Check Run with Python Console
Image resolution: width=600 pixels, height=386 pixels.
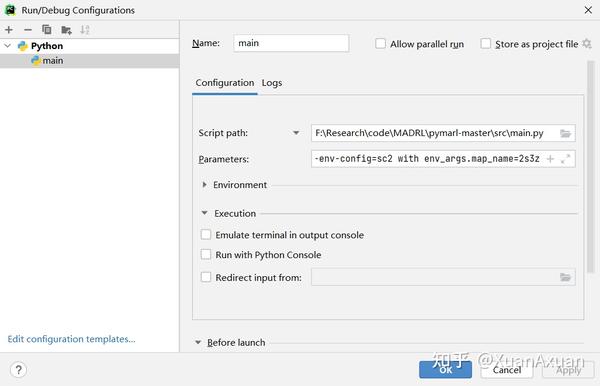coord(206,254)
